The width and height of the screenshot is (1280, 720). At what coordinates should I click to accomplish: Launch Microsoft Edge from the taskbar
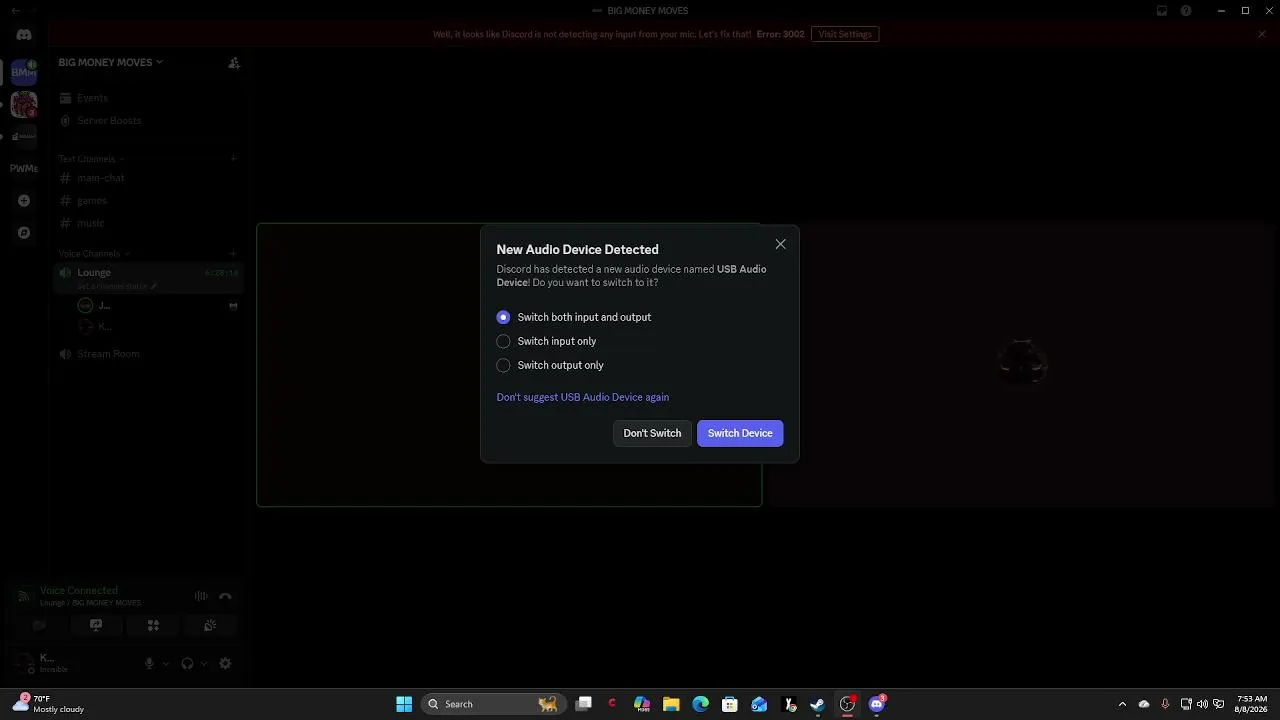(x=701, y=704)
